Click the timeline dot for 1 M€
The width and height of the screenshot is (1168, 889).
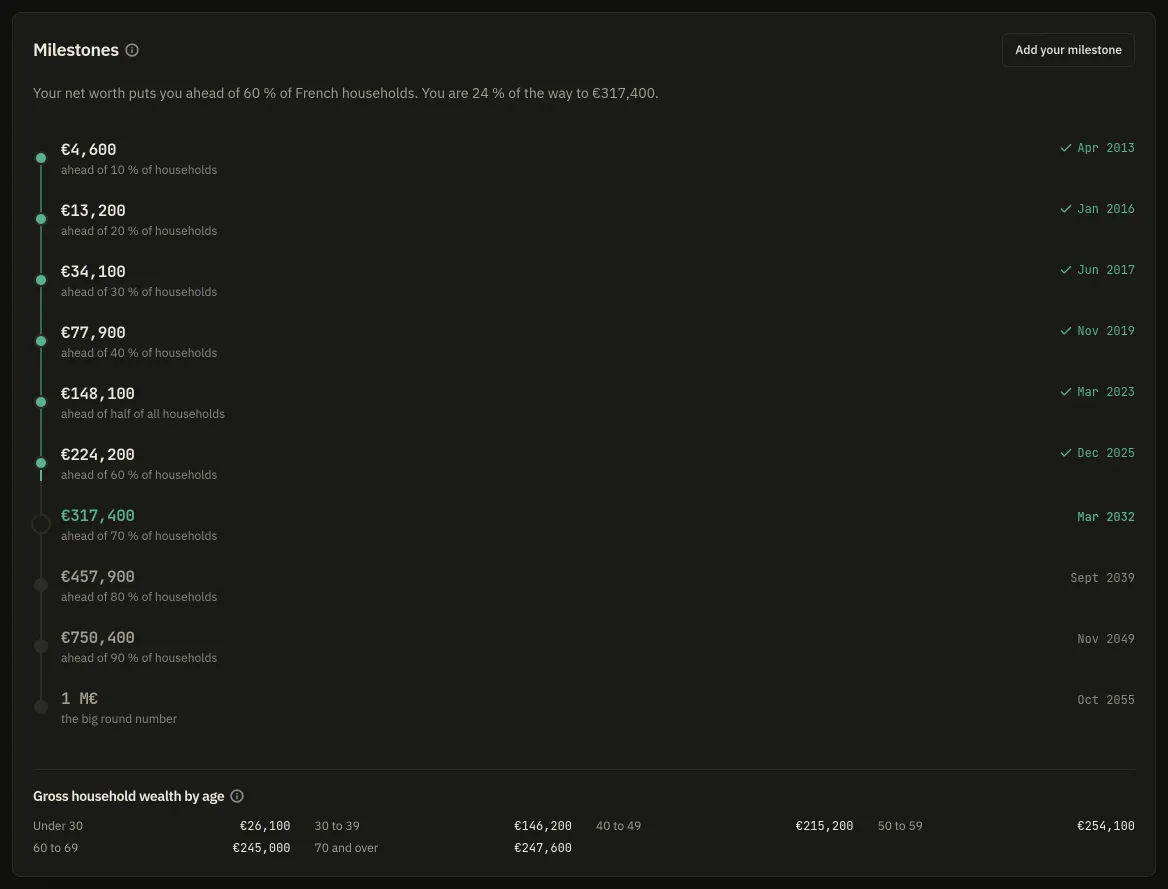[x=41, y=707]
